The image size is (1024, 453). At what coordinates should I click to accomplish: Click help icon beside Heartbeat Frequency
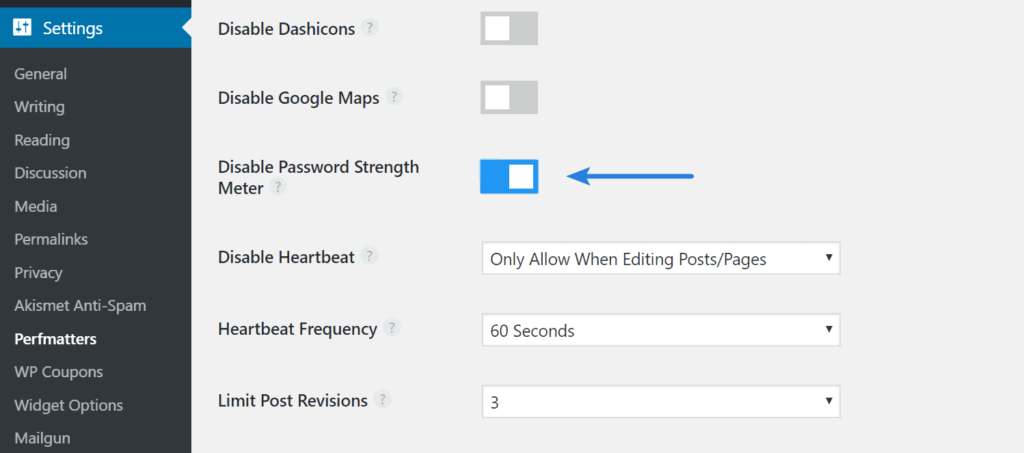(392, 328)
